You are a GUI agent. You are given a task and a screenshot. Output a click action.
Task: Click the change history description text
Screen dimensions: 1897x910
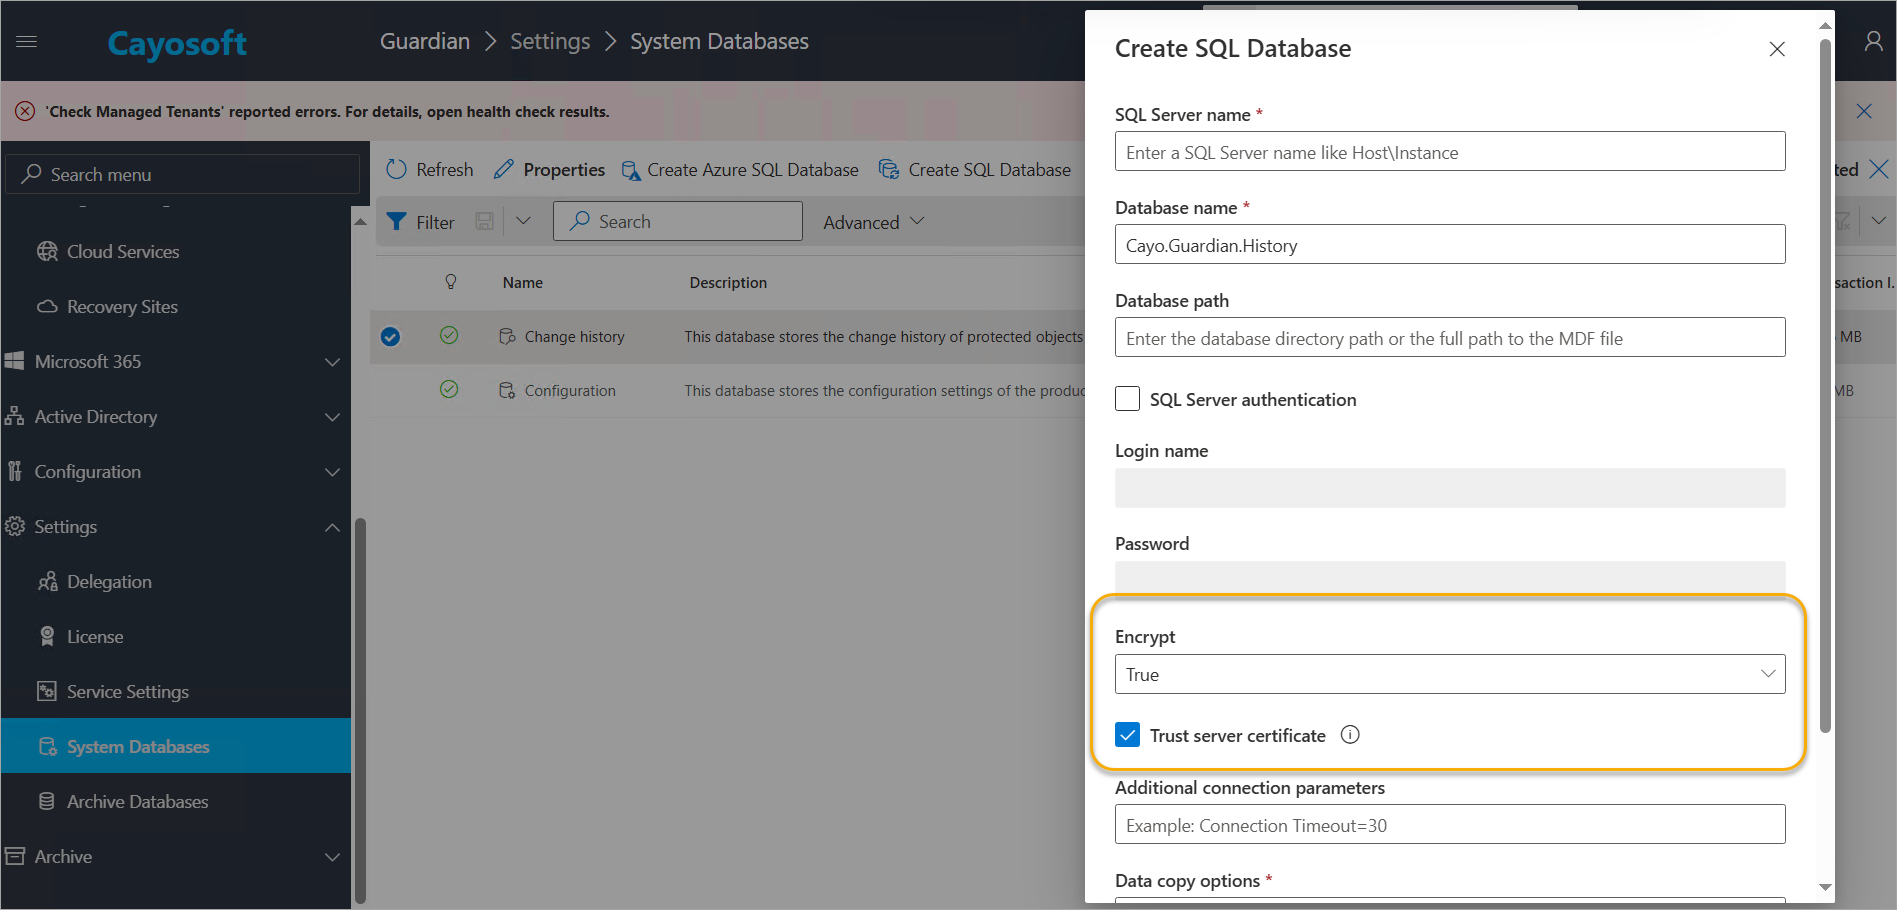(884, 337)
